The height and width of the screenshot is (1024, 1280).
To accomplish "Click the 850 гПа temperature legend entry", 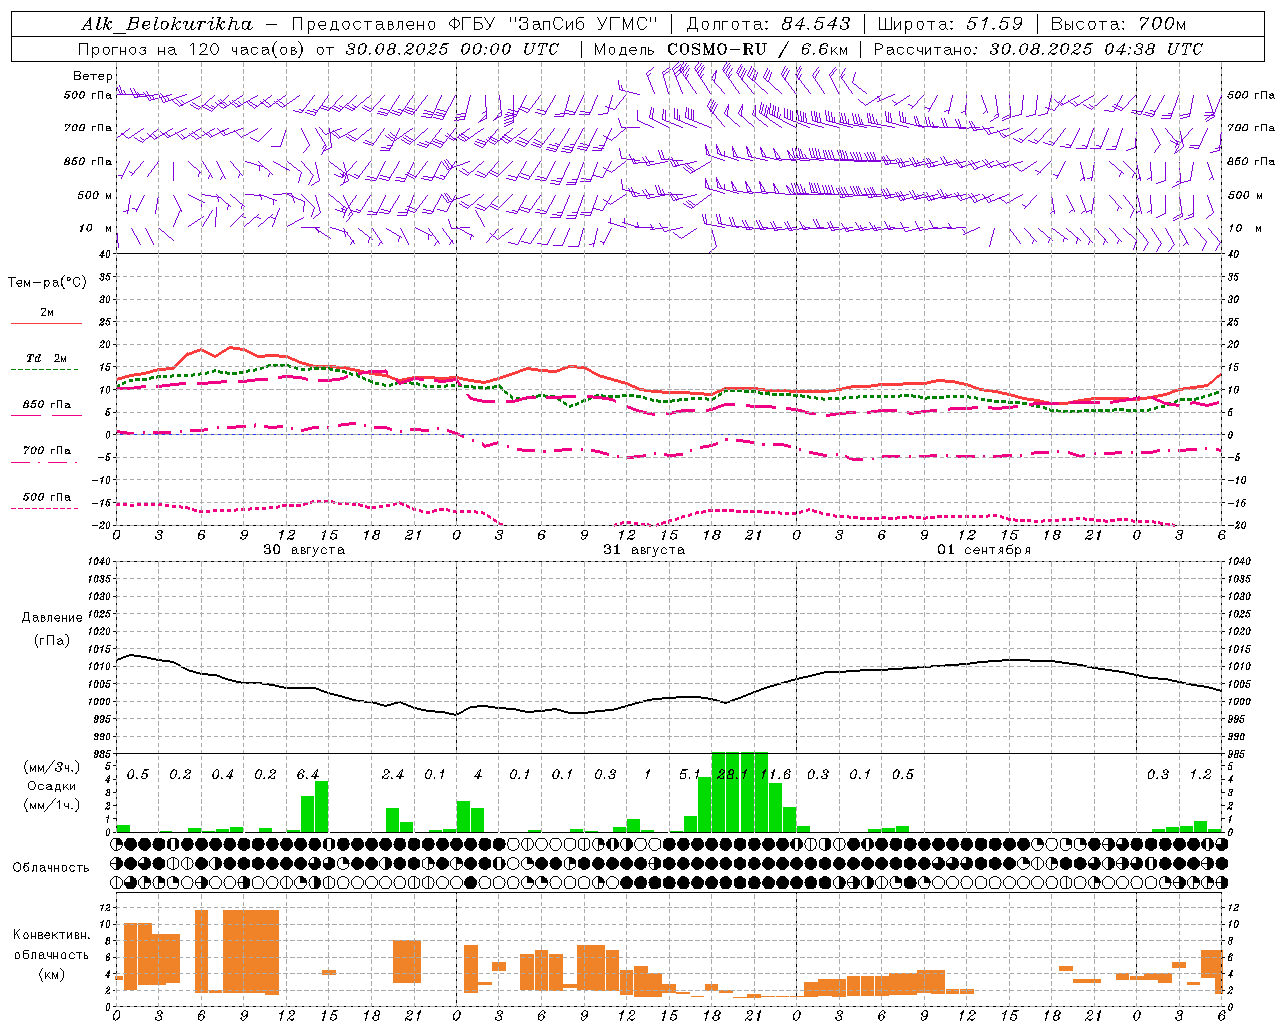I will 47,405.
